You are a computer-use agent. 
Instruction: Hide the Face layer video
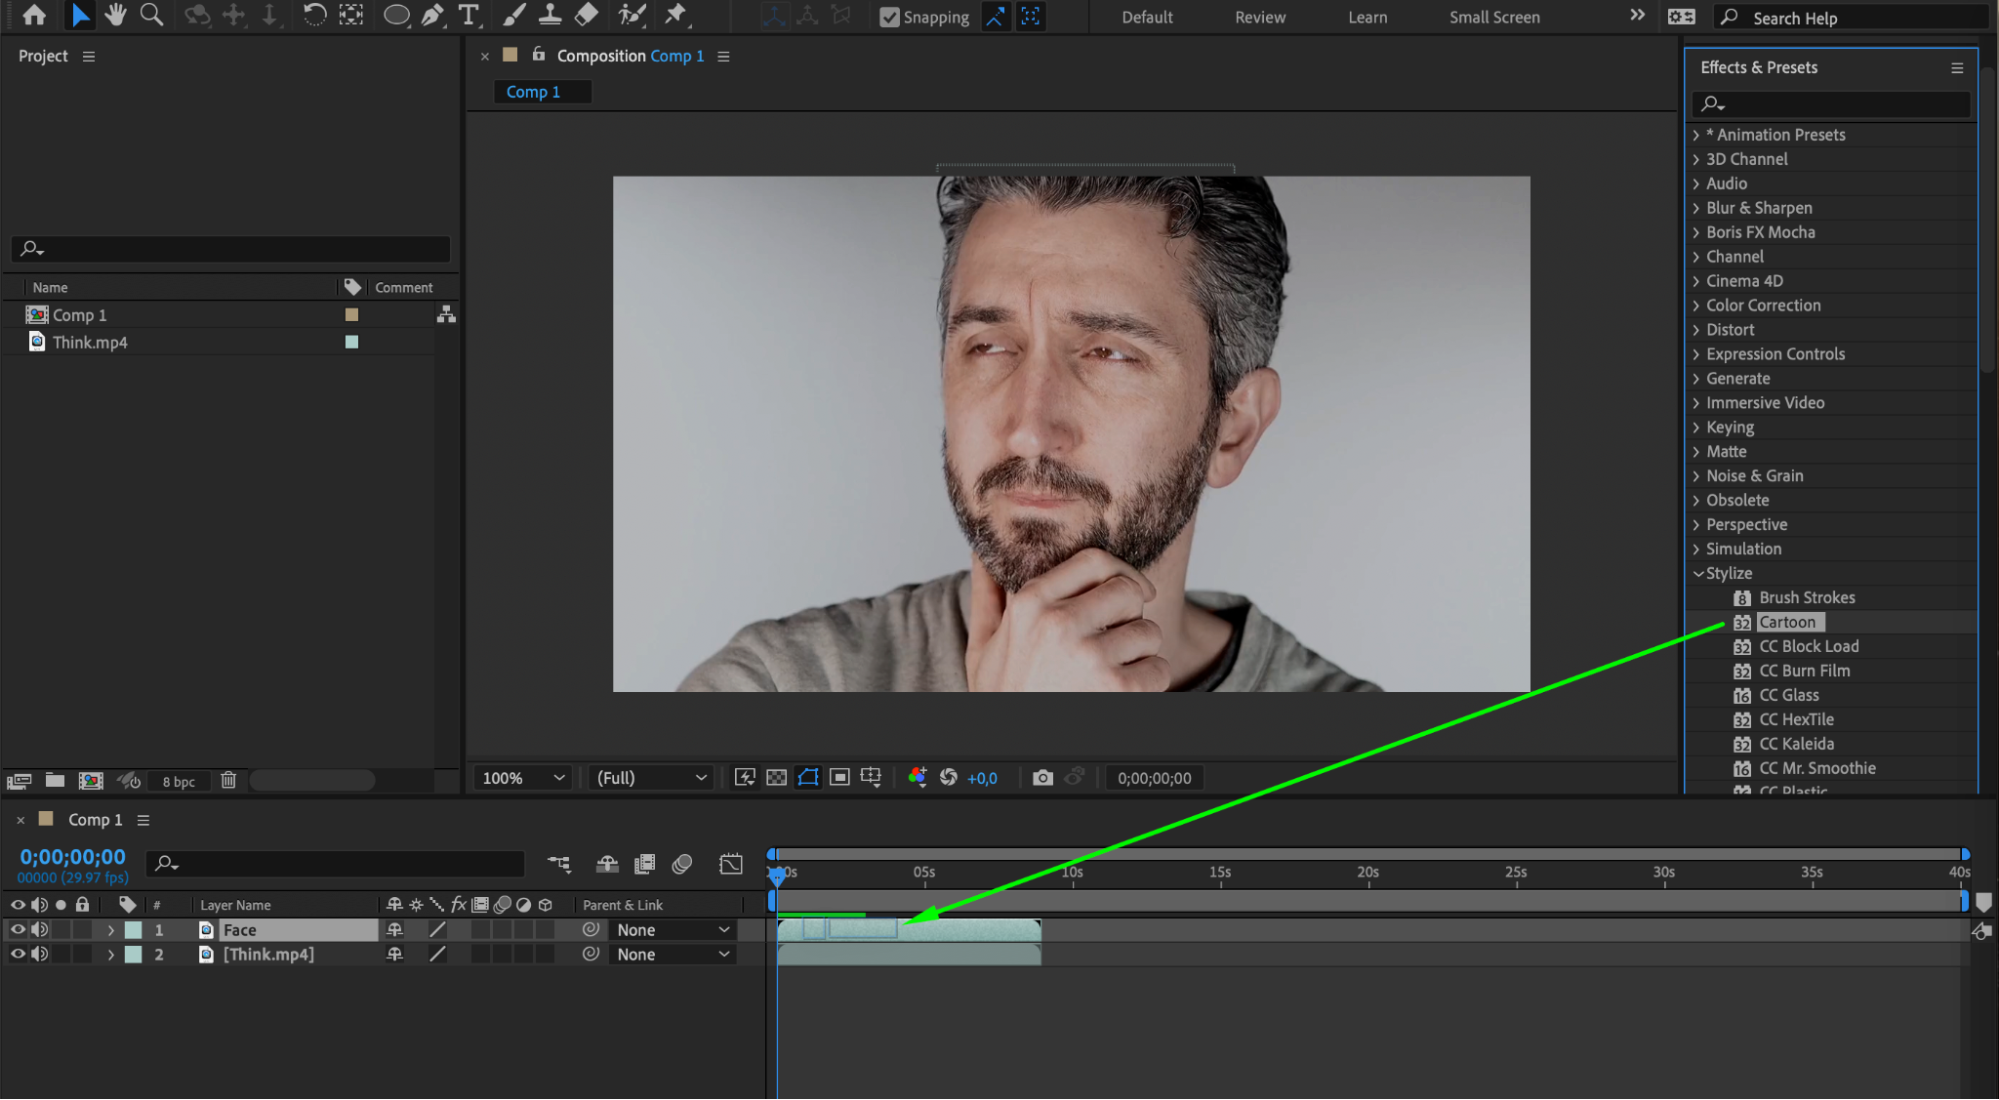(x=17, y=930)
